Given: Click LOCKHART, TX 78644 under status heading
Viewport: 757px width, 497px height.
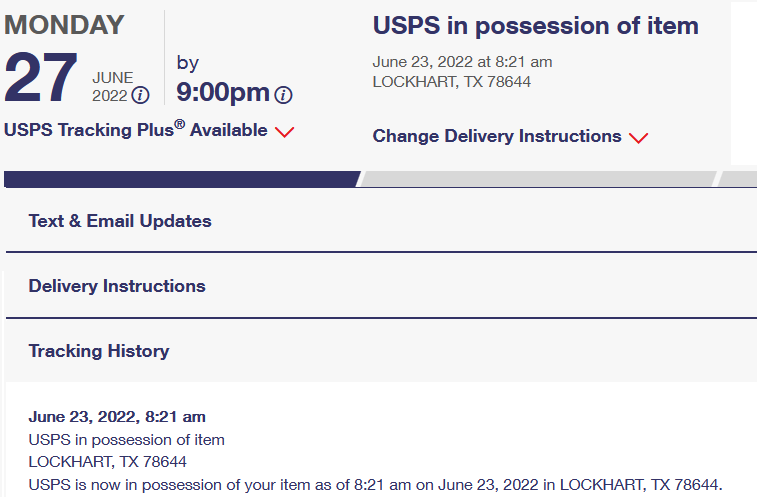Looking at the screenshot, I should pyautogui.click(x=451, y=81).
